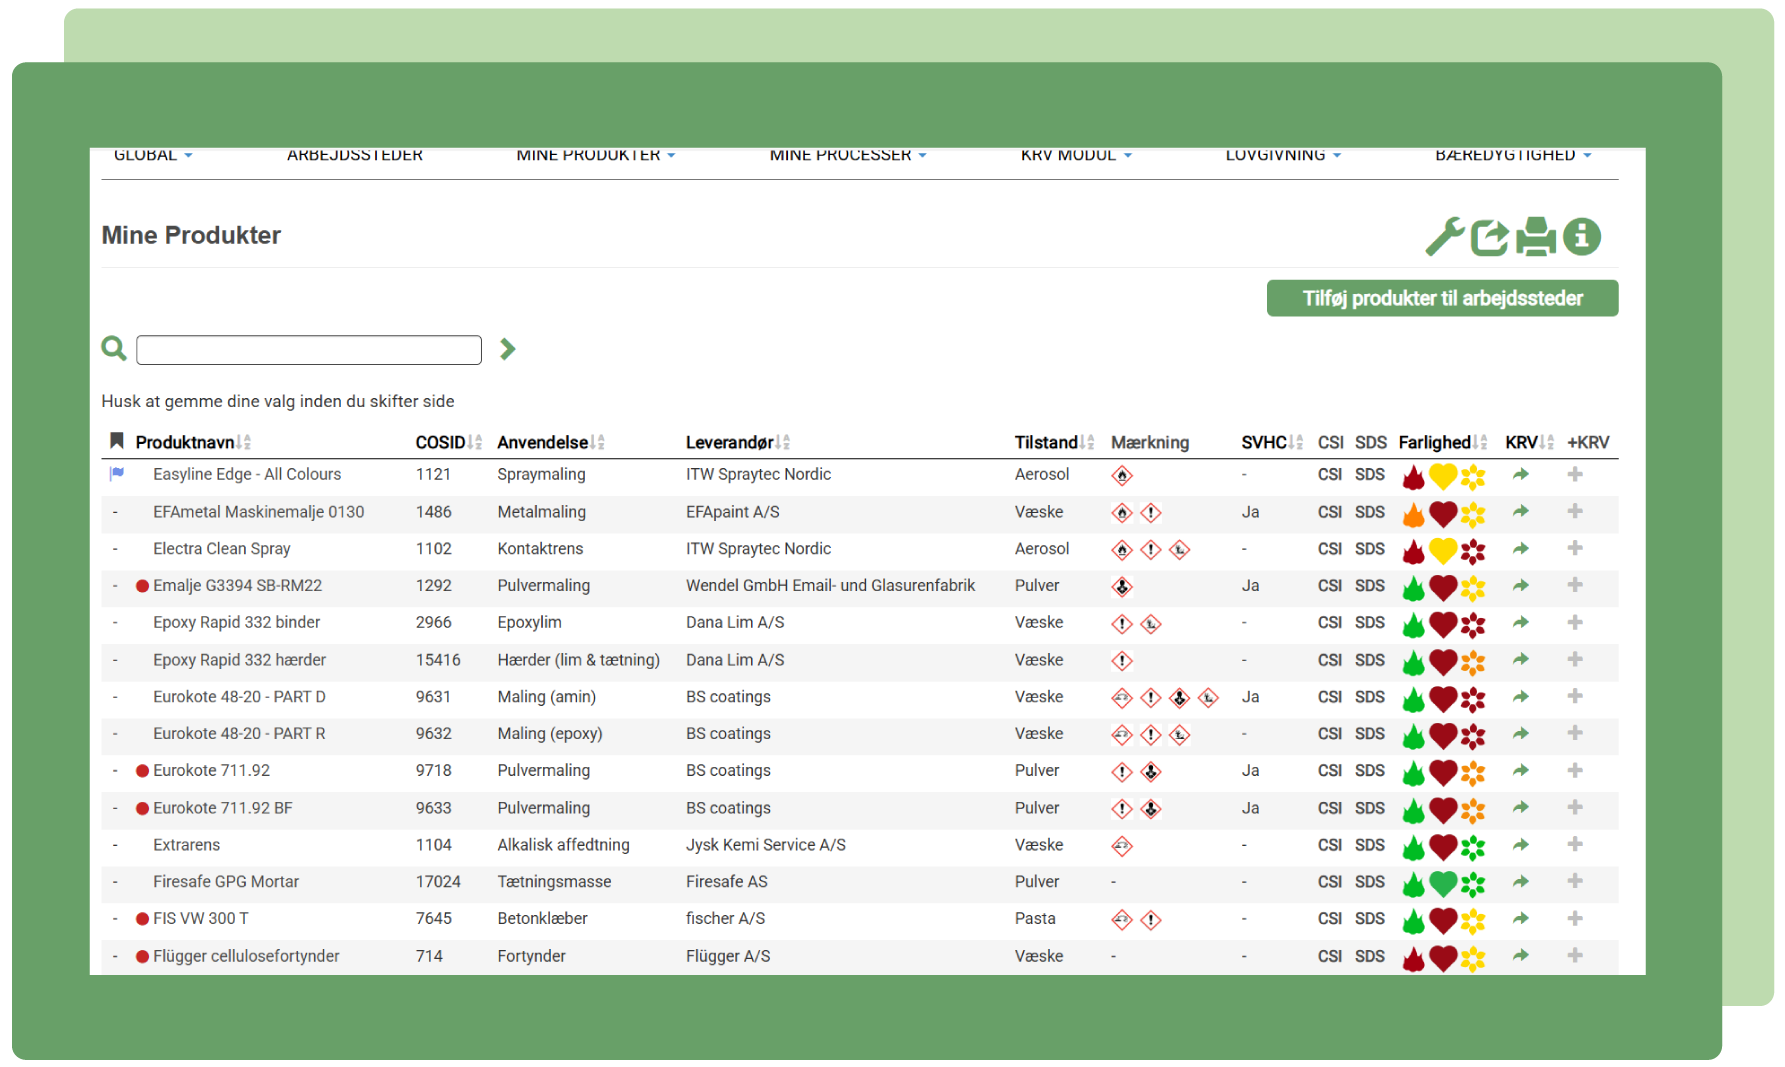Click the export share icon
This screenshot has width=1785, height=1067.
1489,237
